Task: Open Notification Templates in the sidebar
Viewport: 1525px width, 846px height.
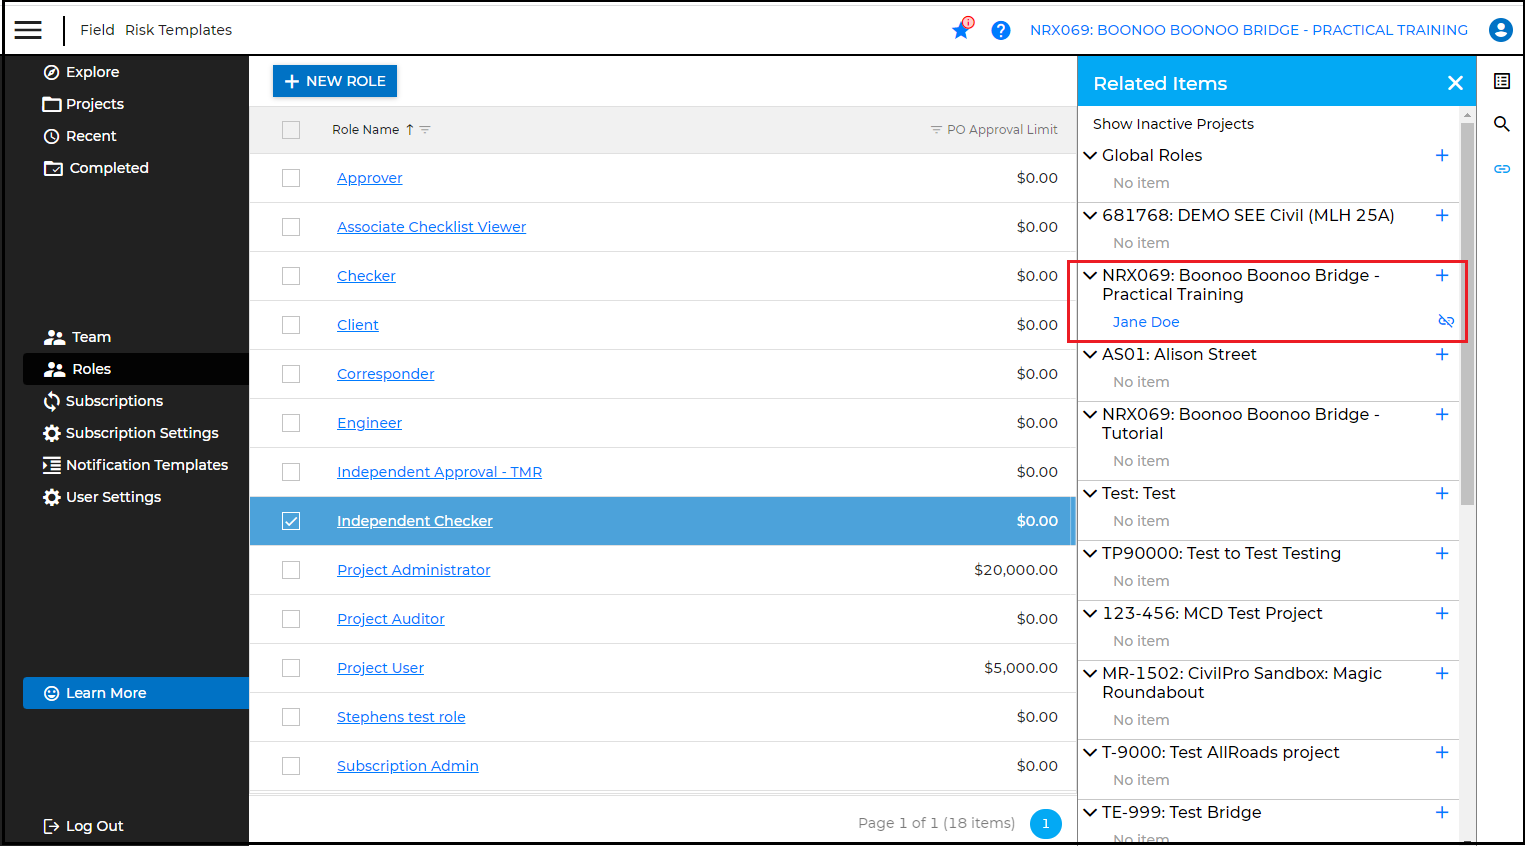Action: point(146,465)
